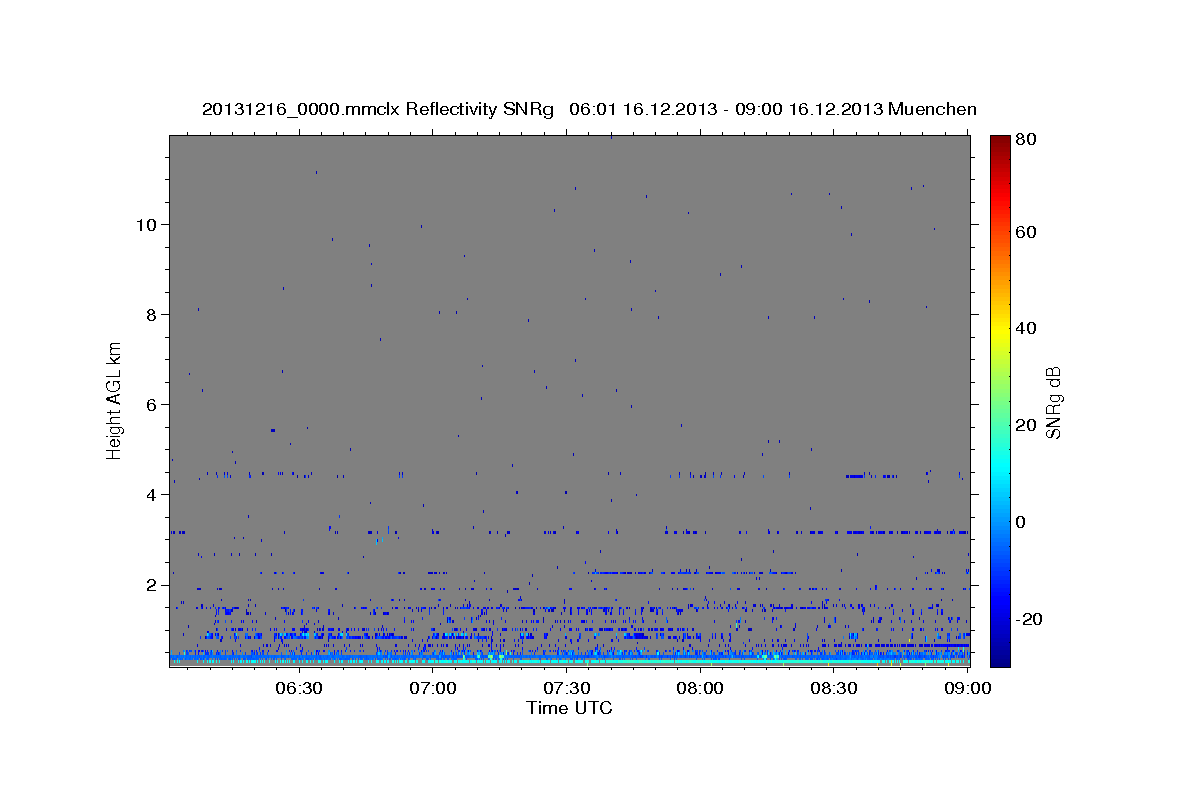The width and height of the screenshot is (1200, 800).
Task: Click the height tick label 10
Action: coord(146,224)
